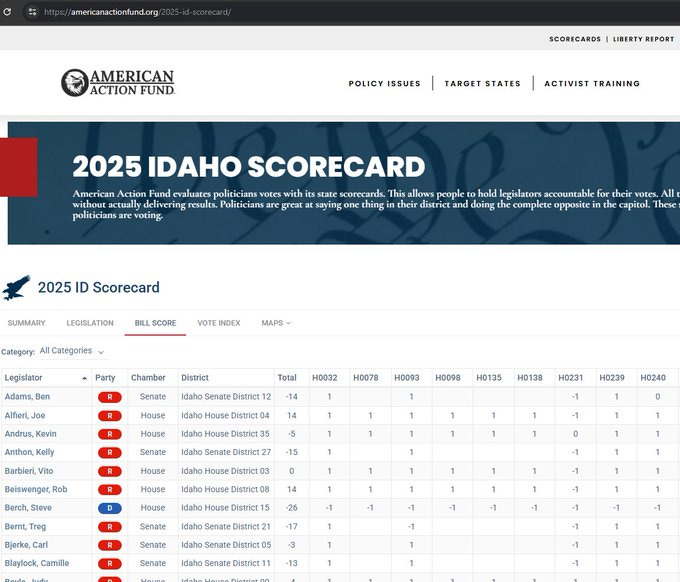The image size is (680, 582).
Task: Open legislator Berch, Steve
Action: click(x=28, y=507)
